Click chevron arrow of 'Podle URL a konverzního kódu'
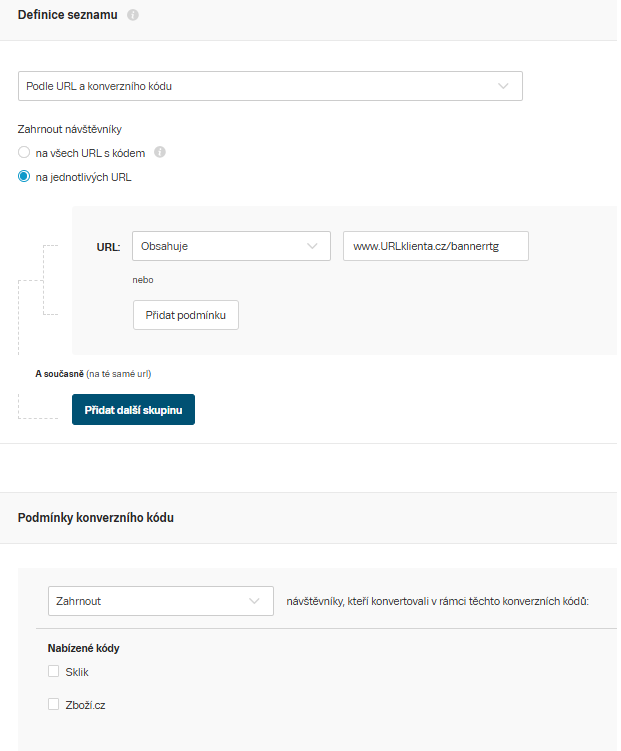 click(503, 86)
